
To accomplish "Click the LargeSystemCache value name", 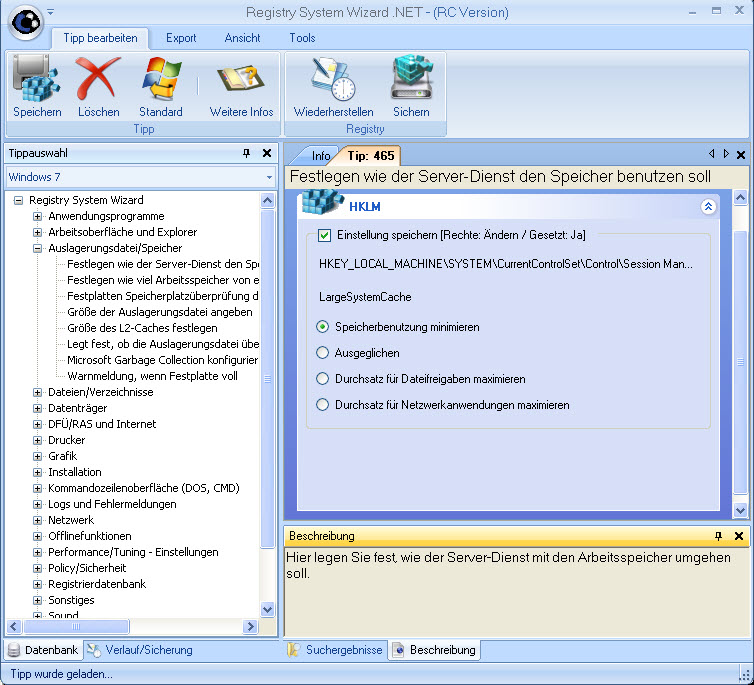I will click(365, 297).
